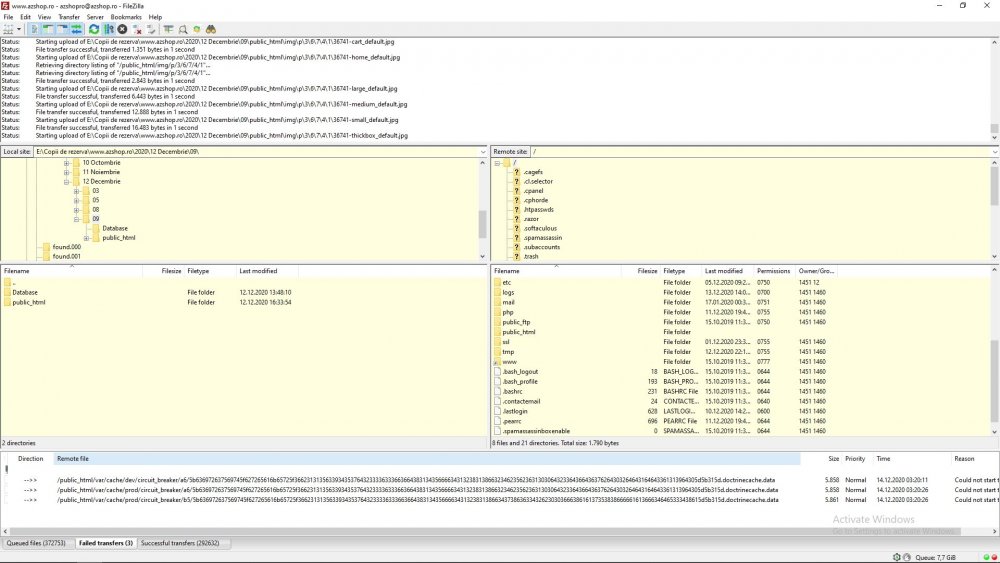Image resolution: width=1000 pixels, height=563 pixels.
Task: Select the public_html folder in local file list
Action: (x=28, y=301)
